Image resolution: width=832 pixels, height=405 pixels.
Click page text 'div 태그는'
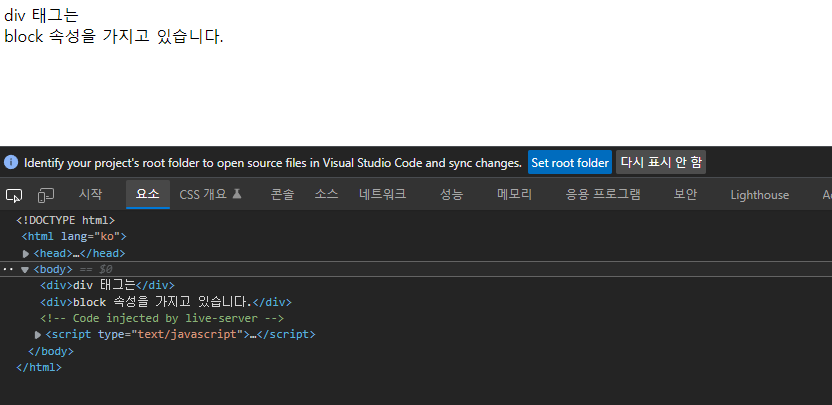point(41,15)
